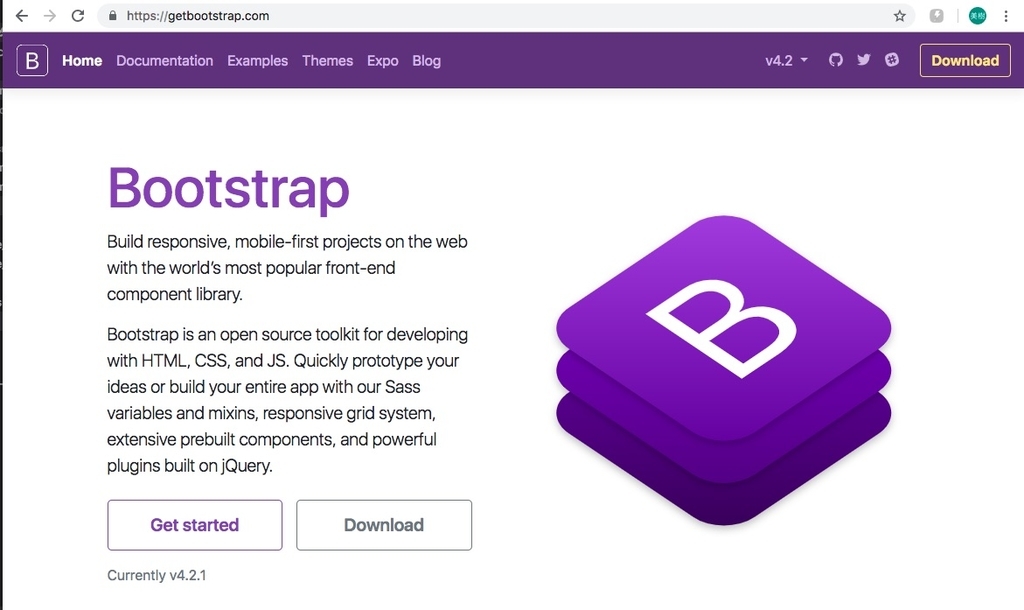Open the Chrome three-dot menu
Viewport: 1024px width, 610px height.
pos(1006,16)
